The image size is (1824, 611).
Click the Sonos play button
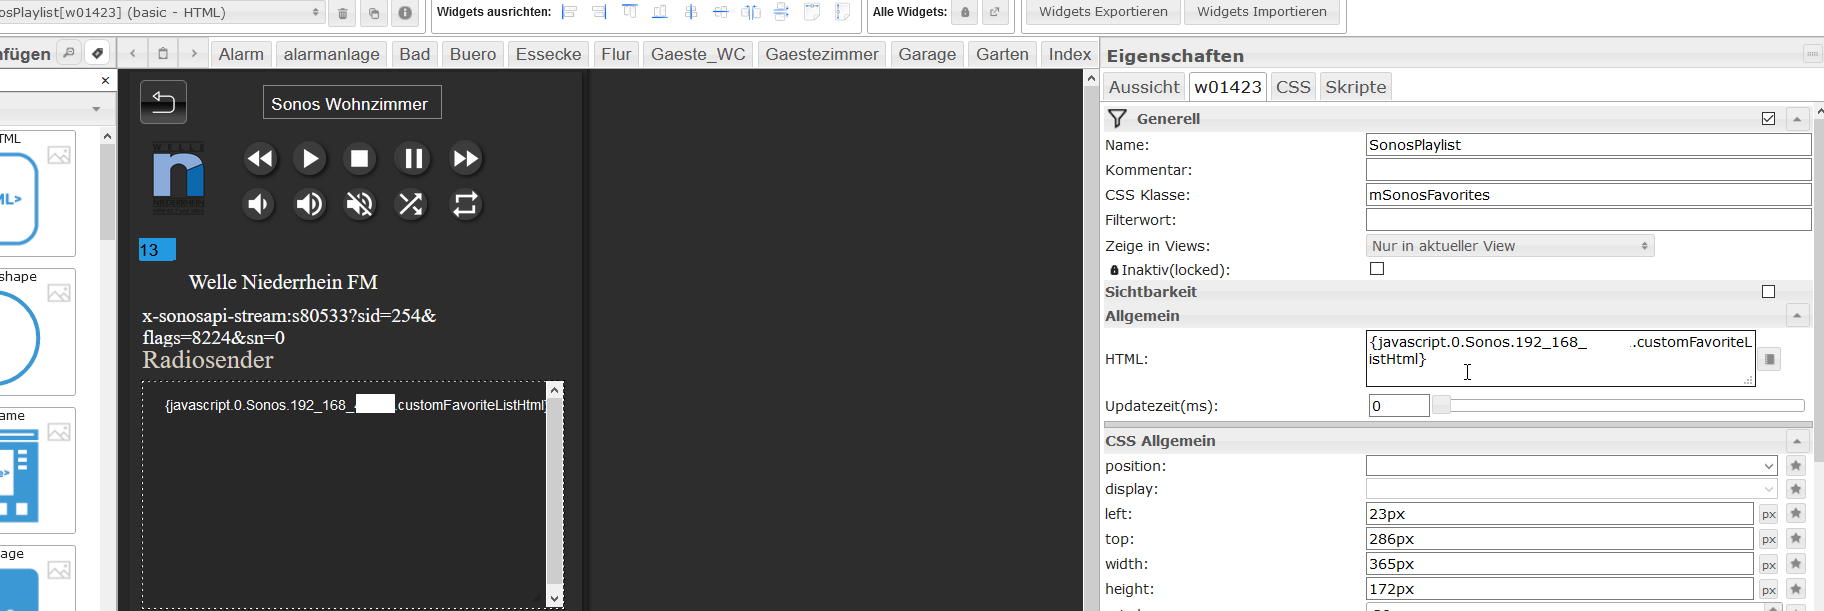coord(310,158)
